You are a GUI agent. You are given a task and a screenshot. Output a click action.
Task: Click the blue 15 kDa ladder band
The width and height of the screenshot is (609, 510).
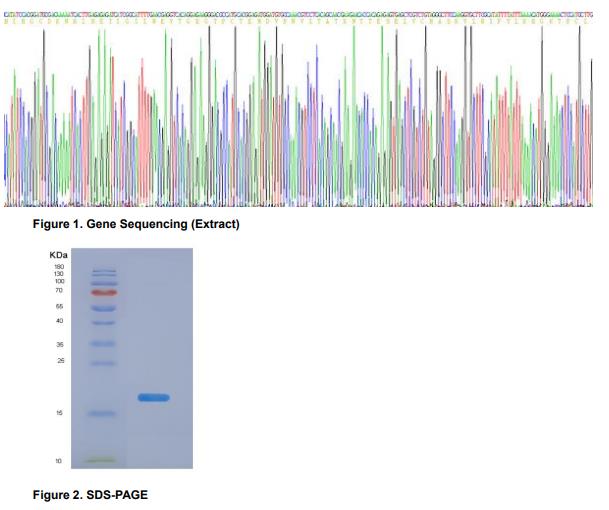105,413
